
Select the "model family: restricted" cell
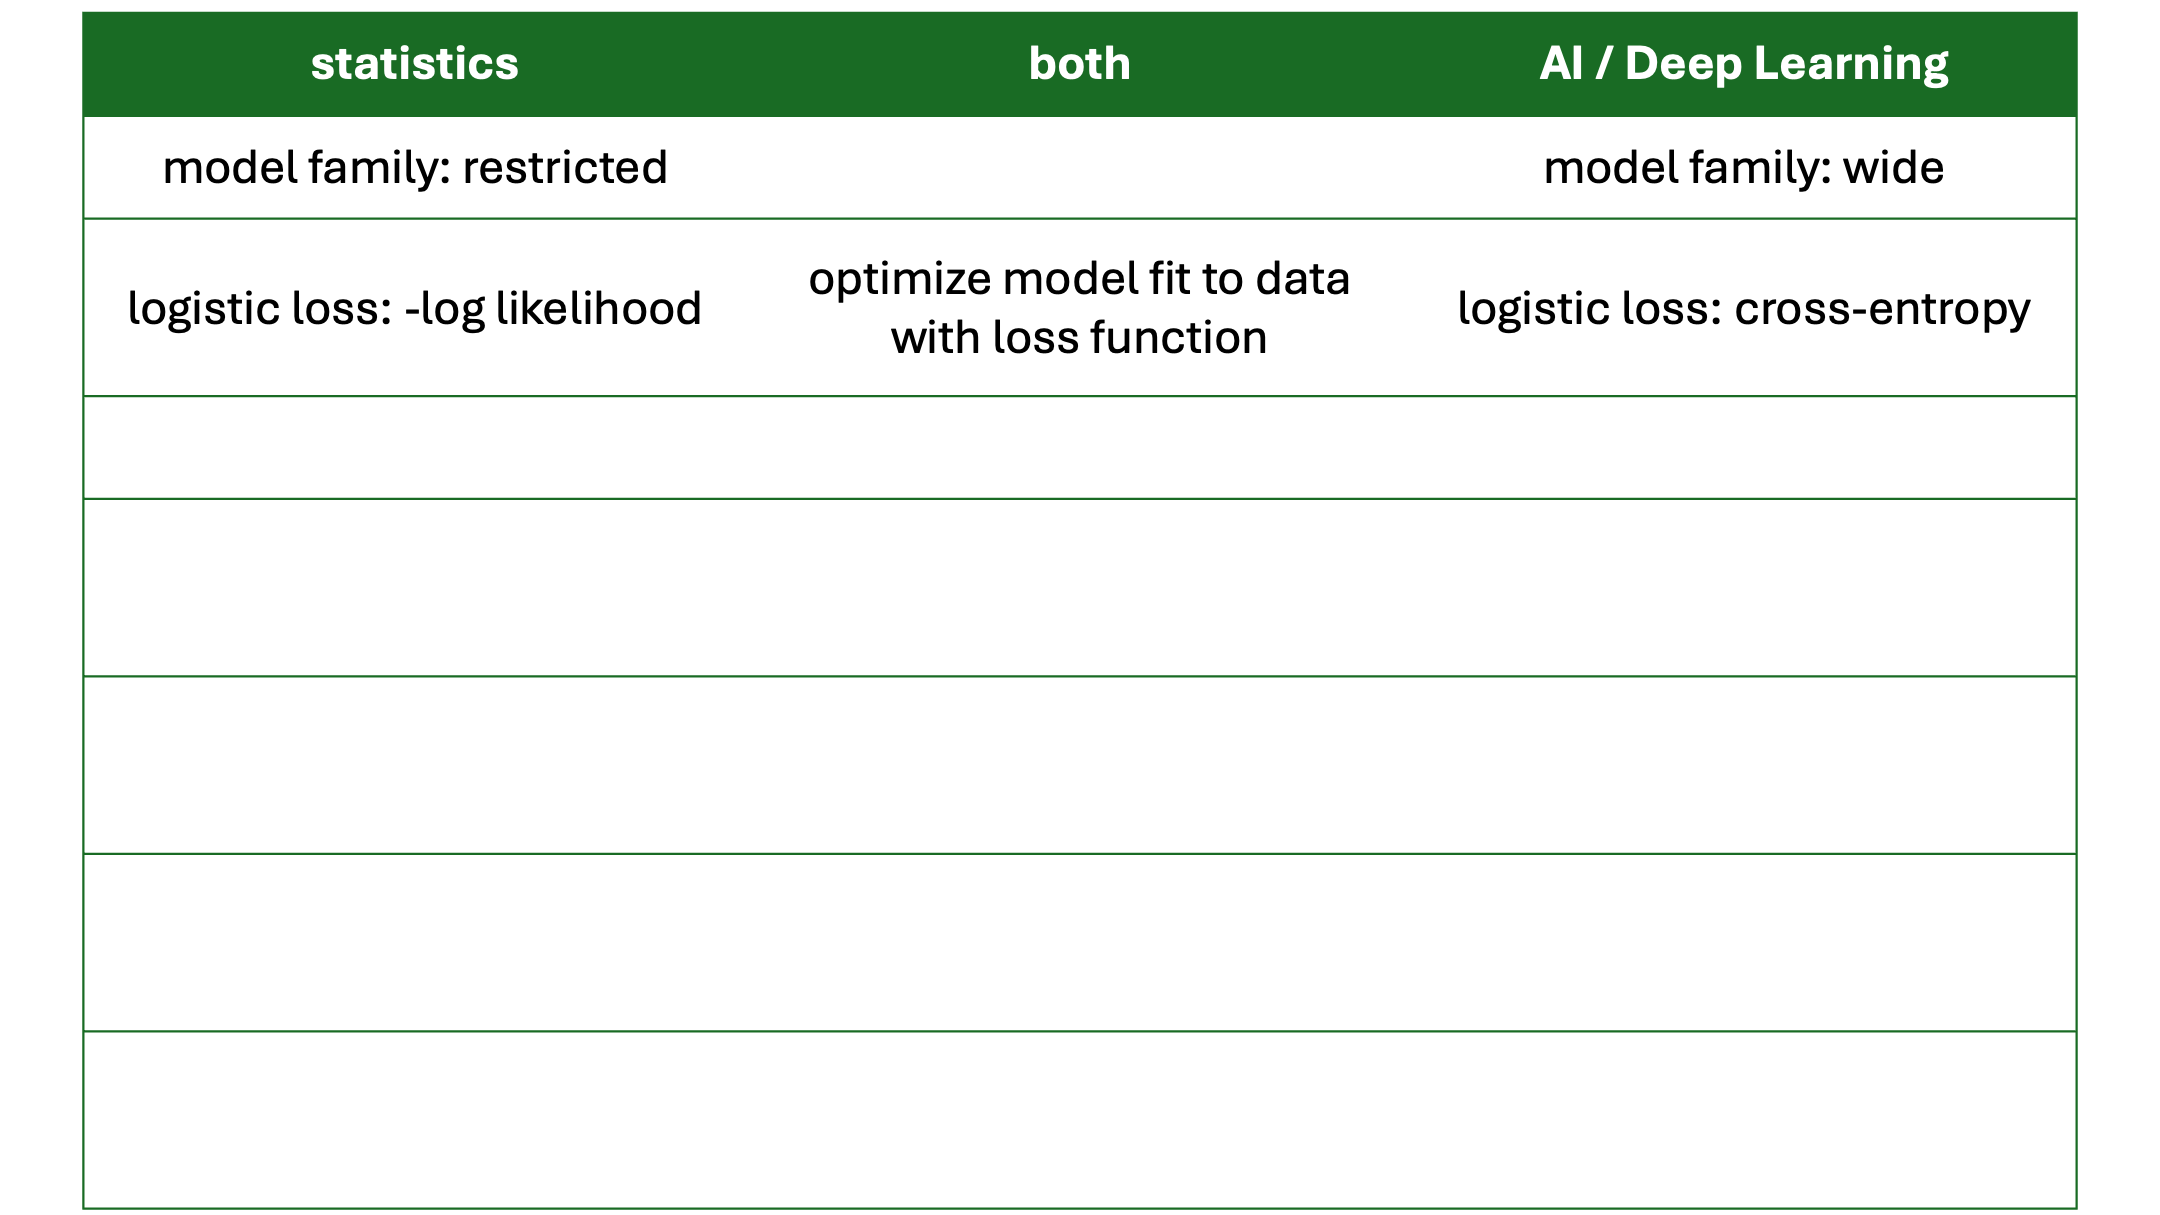click(414, 168)
